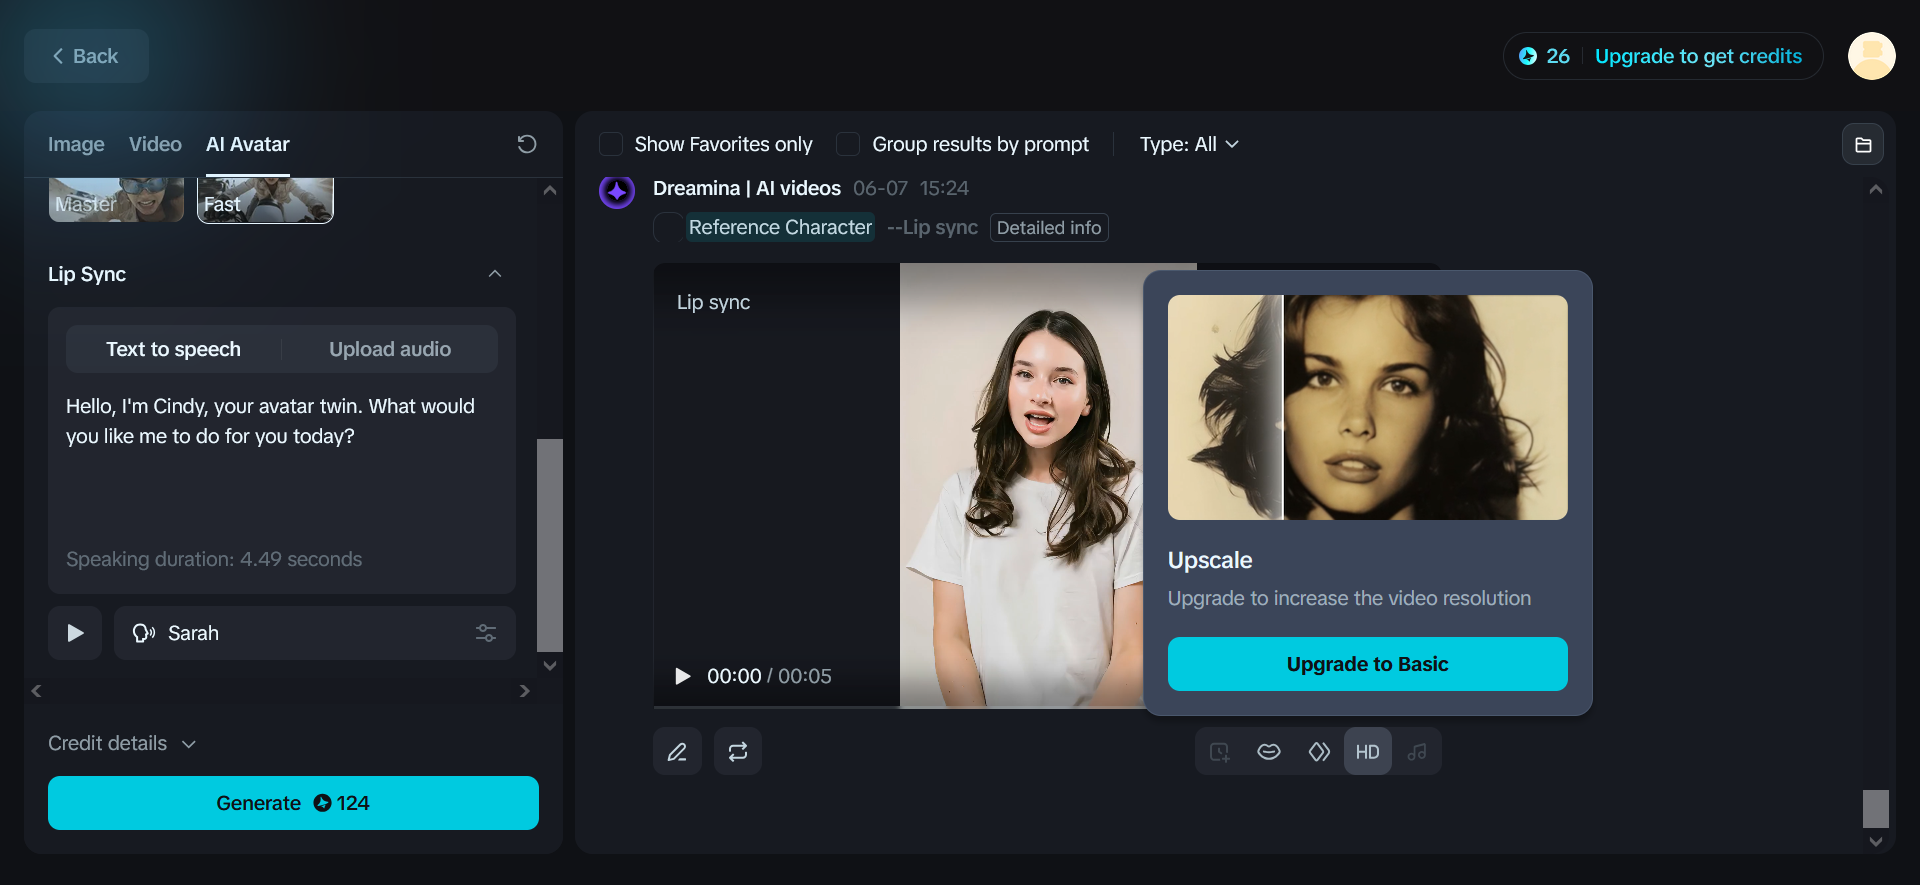This screenshot has height=885, width=1920.
Task: Click left panel scroll-up arrow
Action: 550,190
